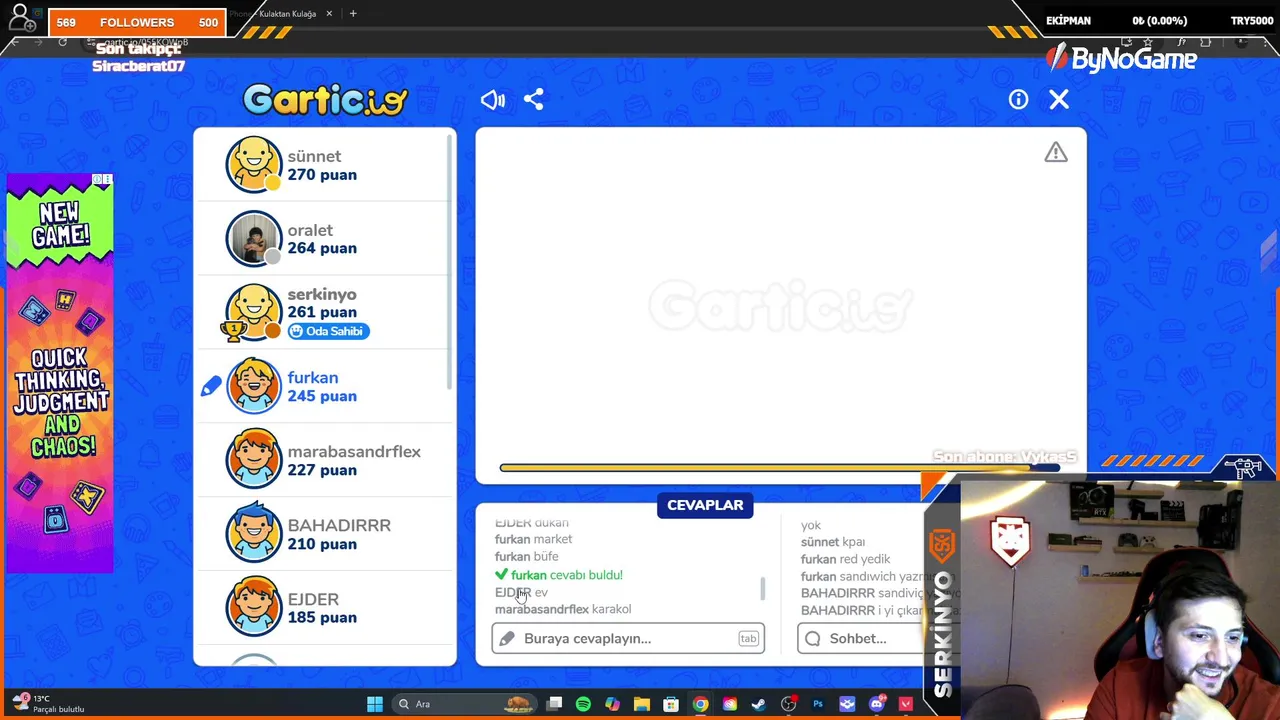The height and width of the screenshot is (720, 1280).
Task: Open Photoshop from the taskbar
Action: coord(818,704)
